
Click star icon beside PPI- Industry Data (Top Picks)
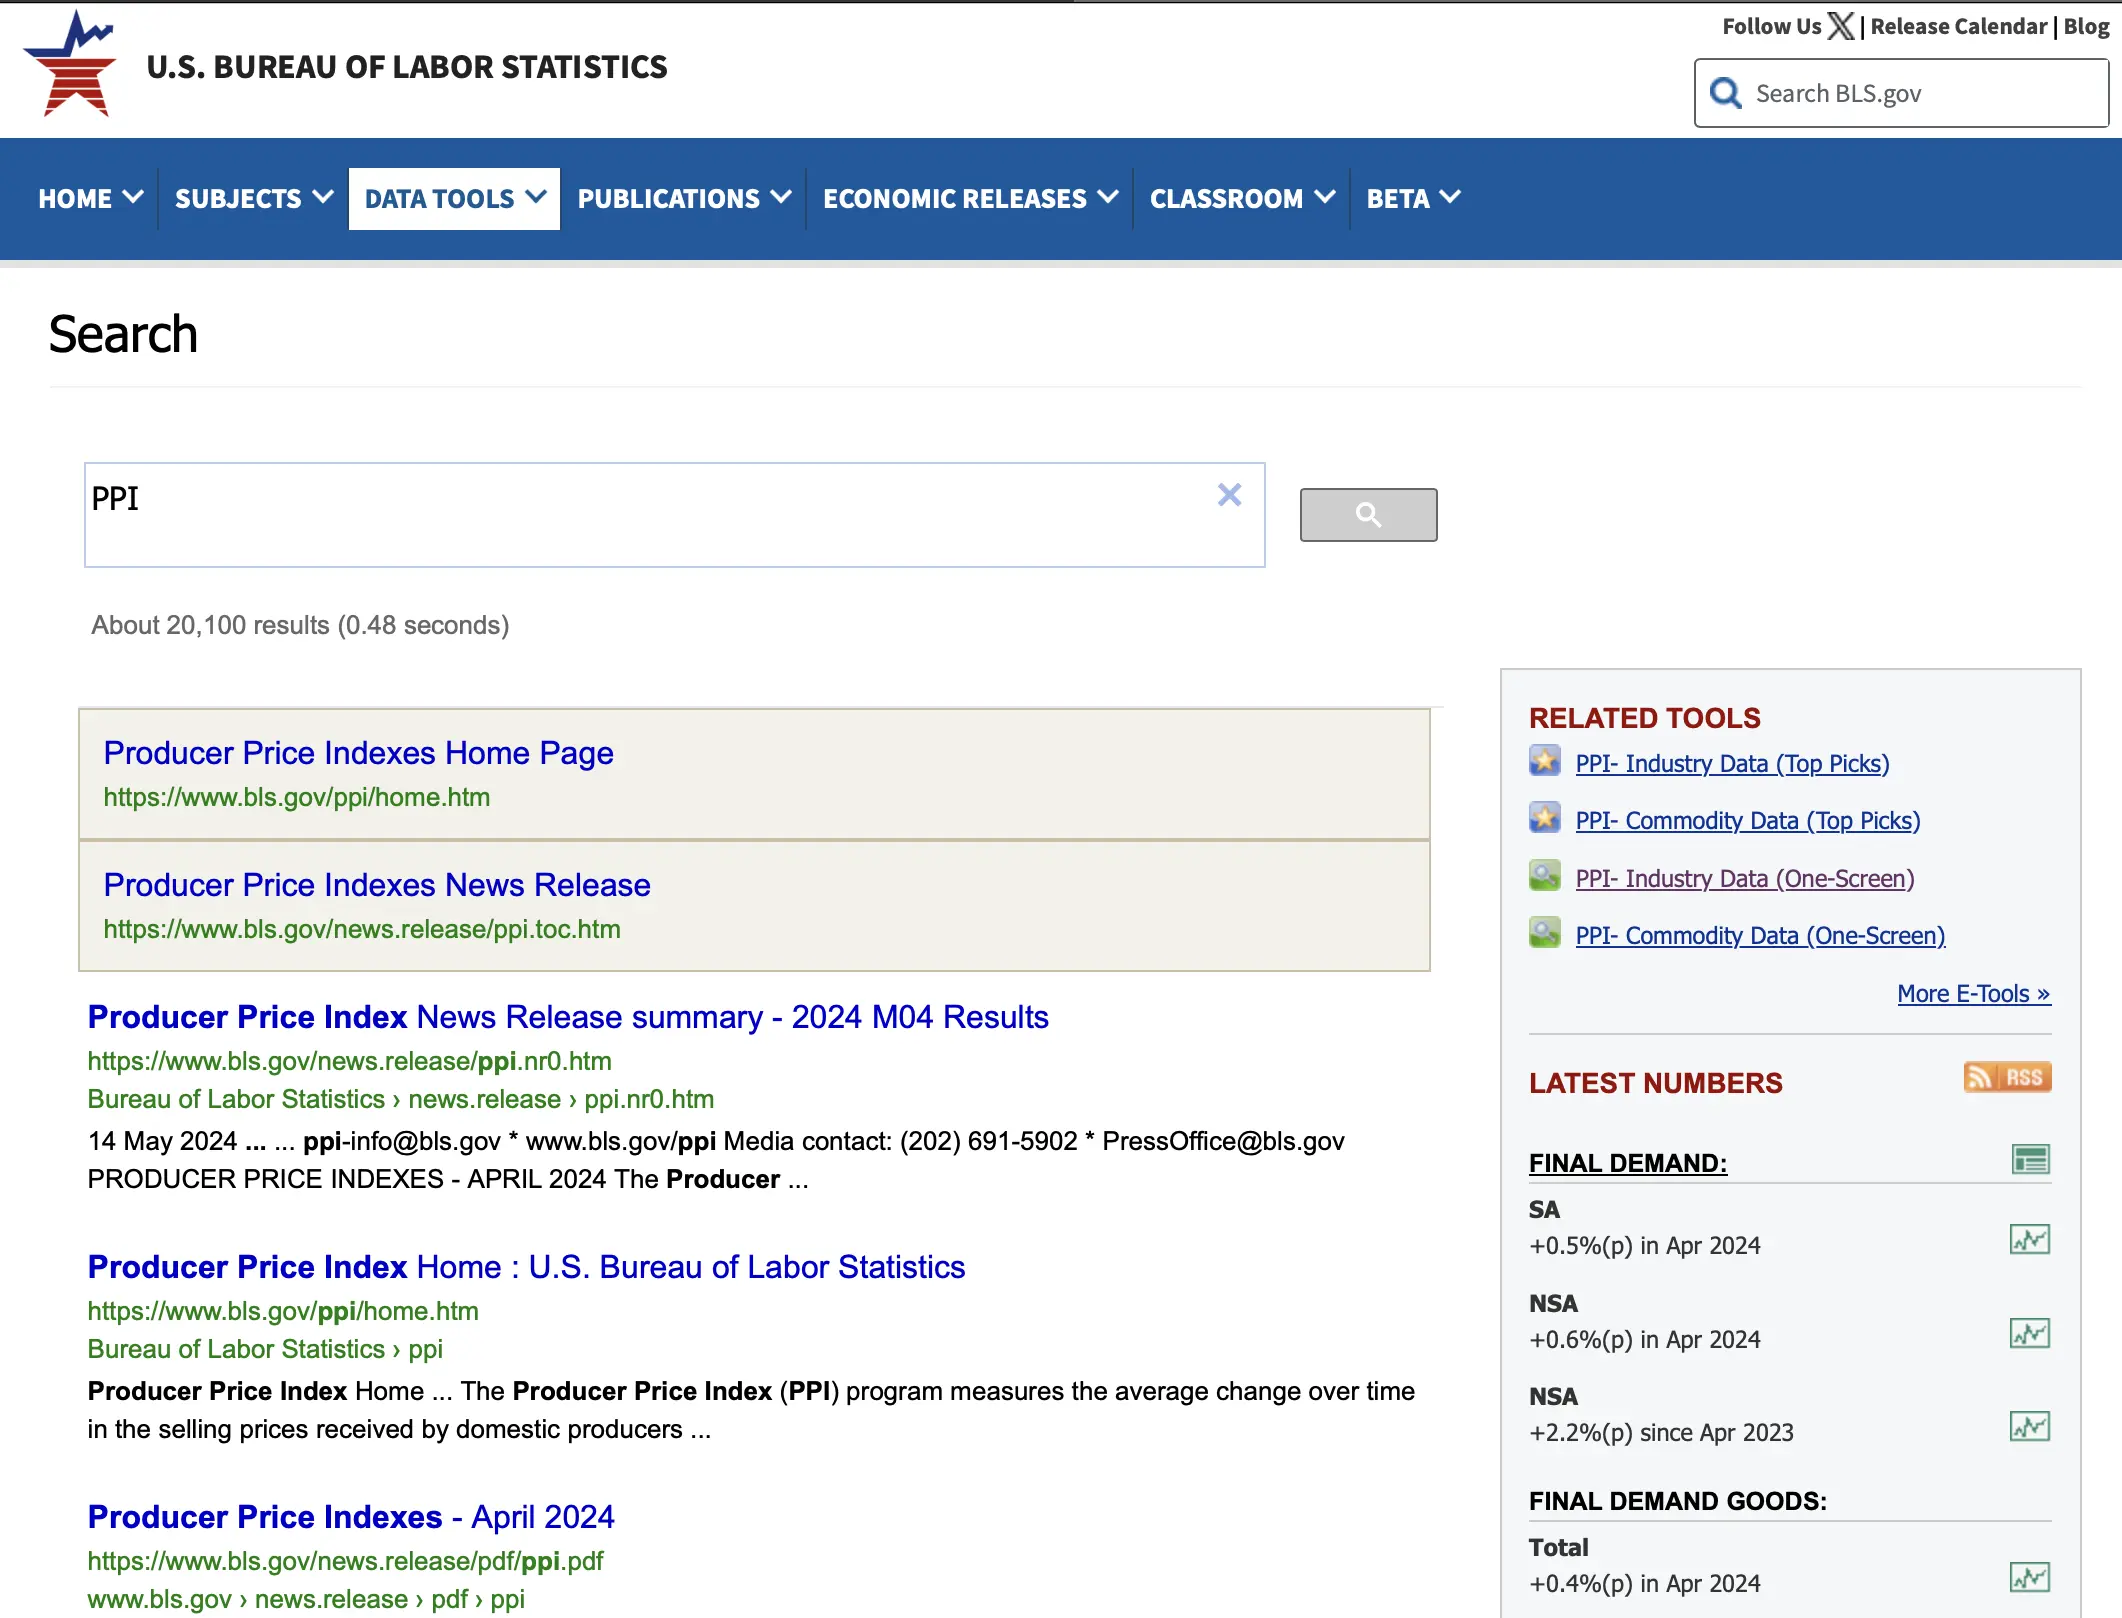[1545, 761]
